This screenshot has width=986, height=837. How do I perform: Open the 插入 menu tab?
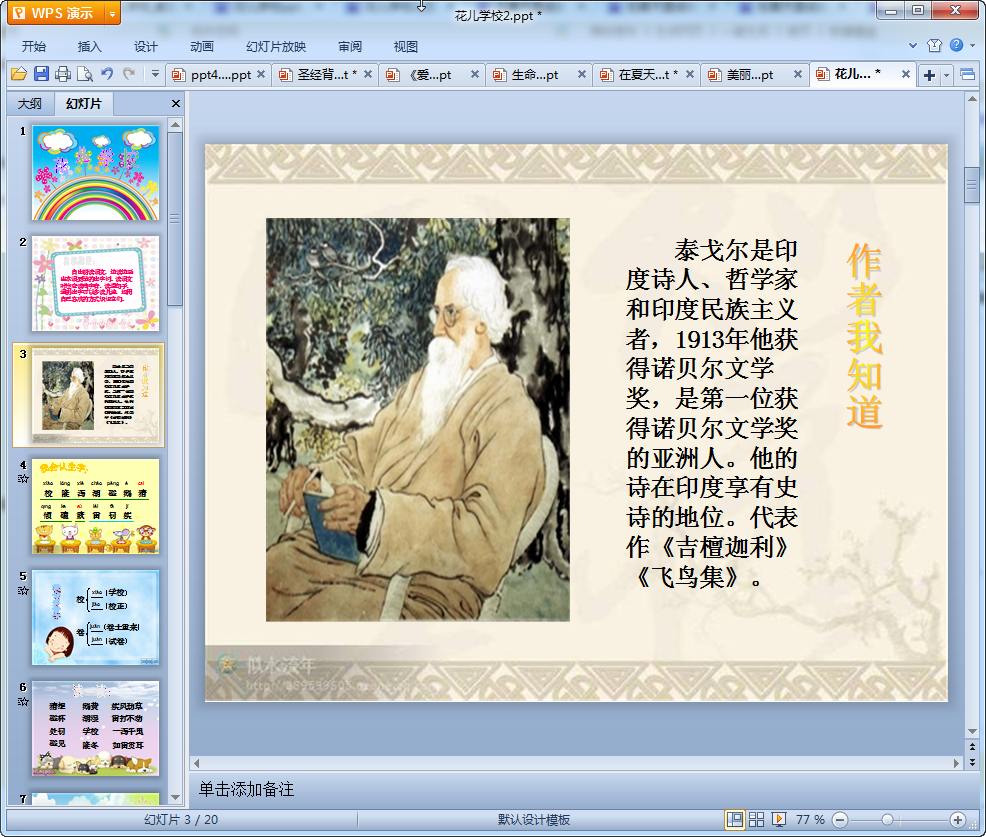(x=89, y=47)
